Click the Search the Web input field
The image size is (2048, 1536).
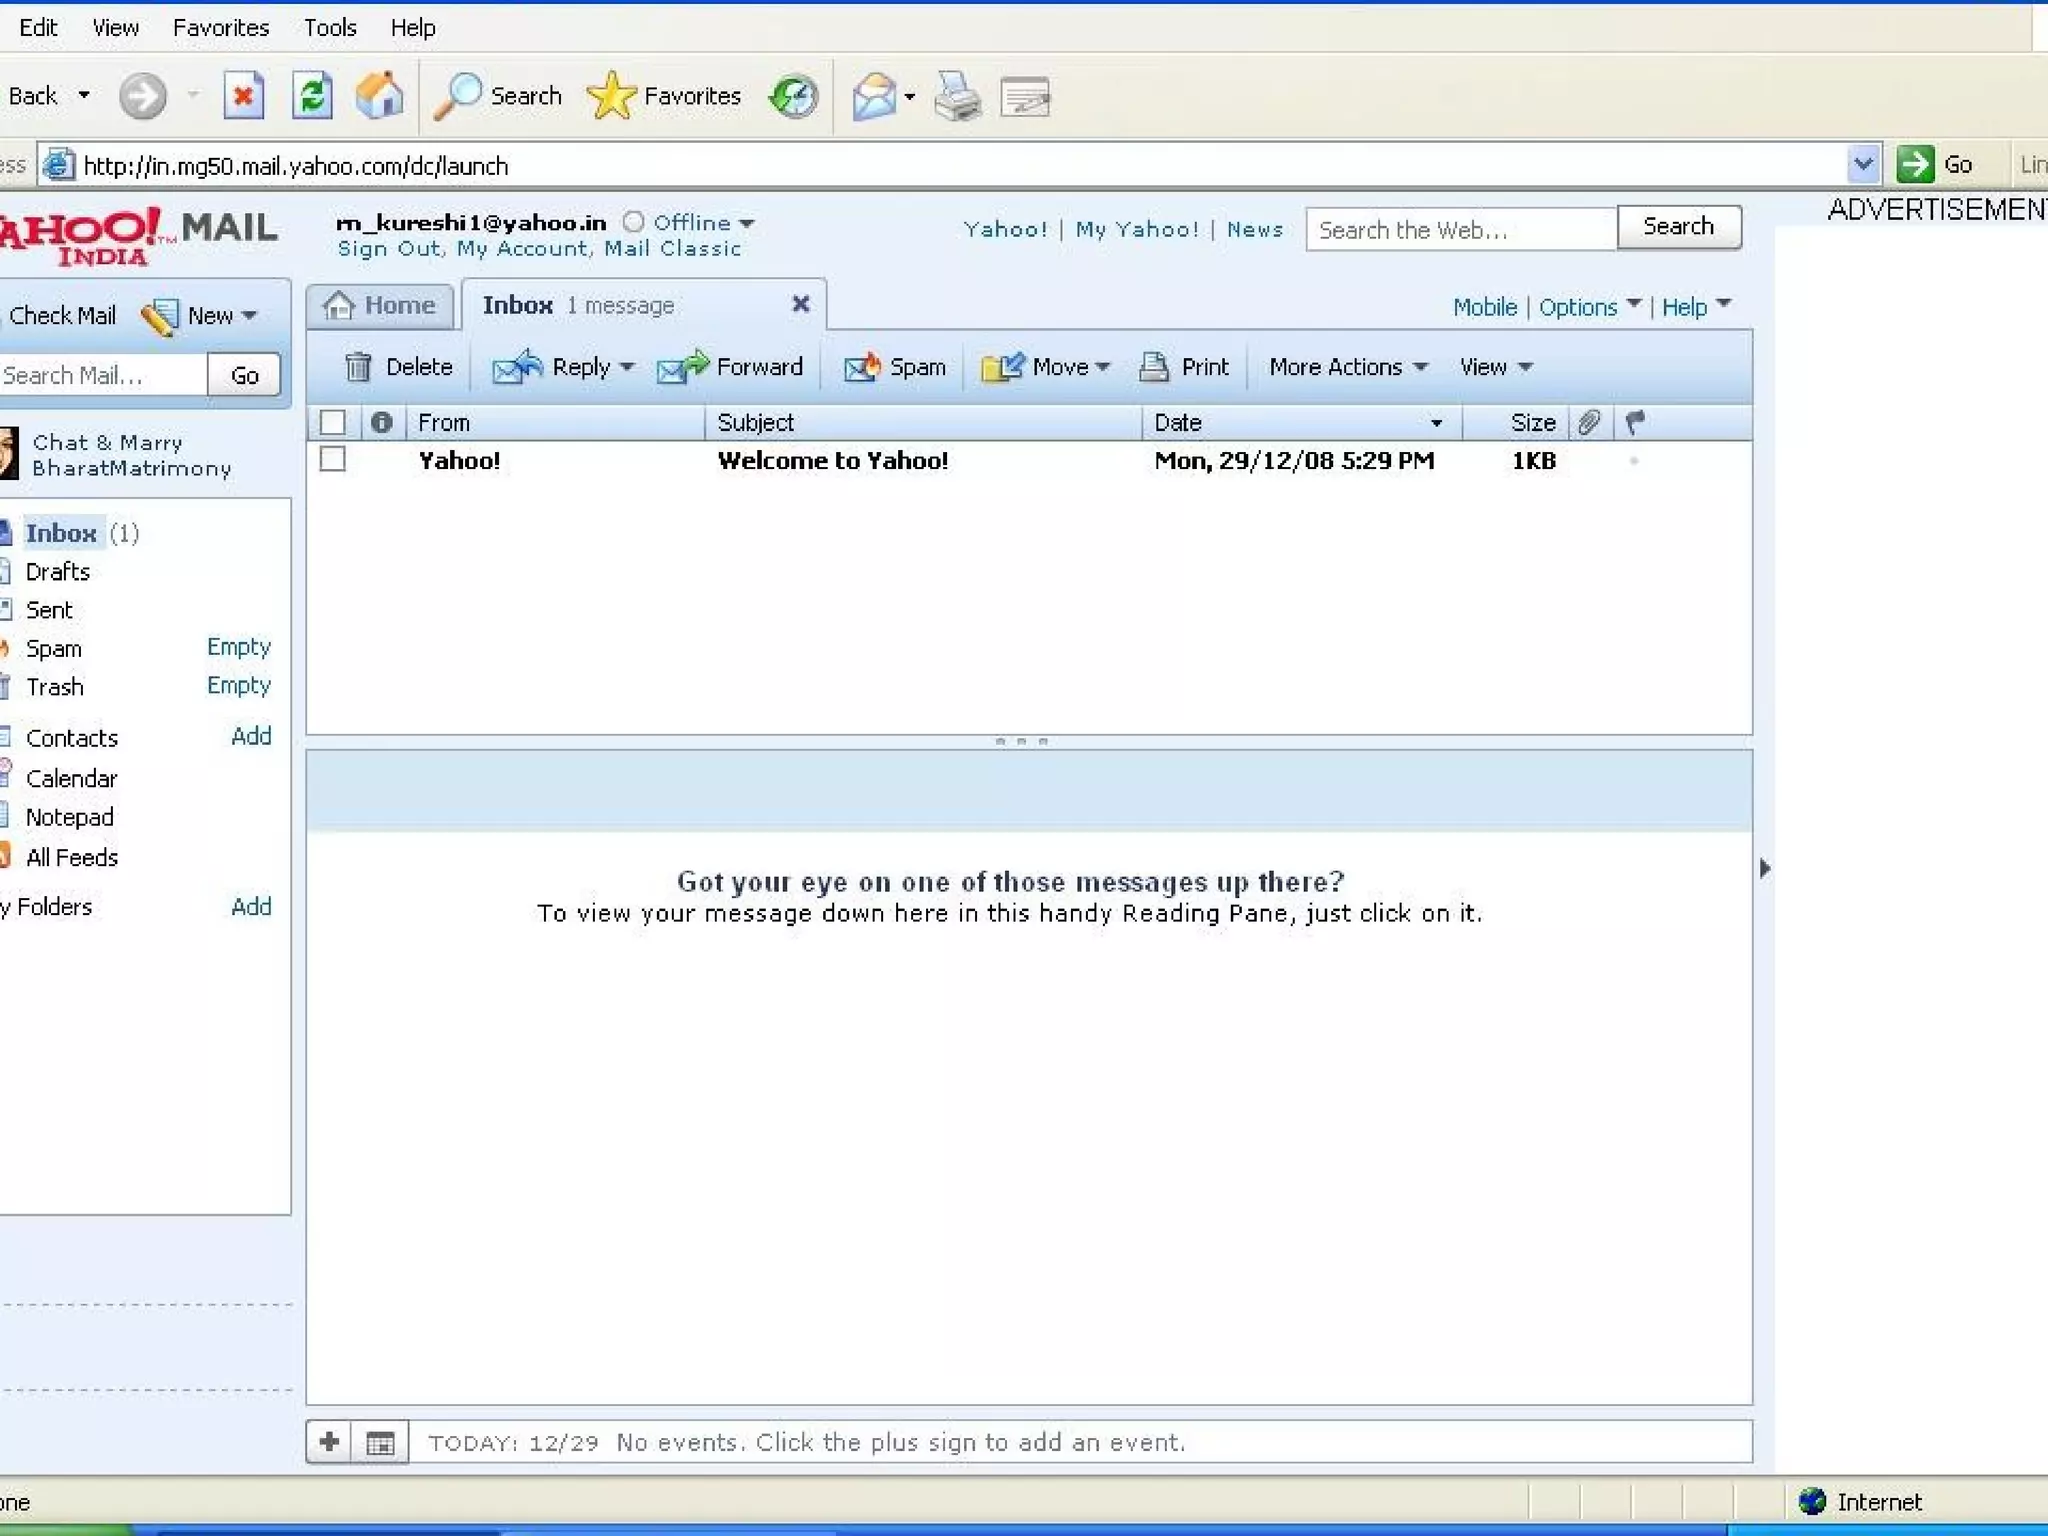click(1460, 229)
